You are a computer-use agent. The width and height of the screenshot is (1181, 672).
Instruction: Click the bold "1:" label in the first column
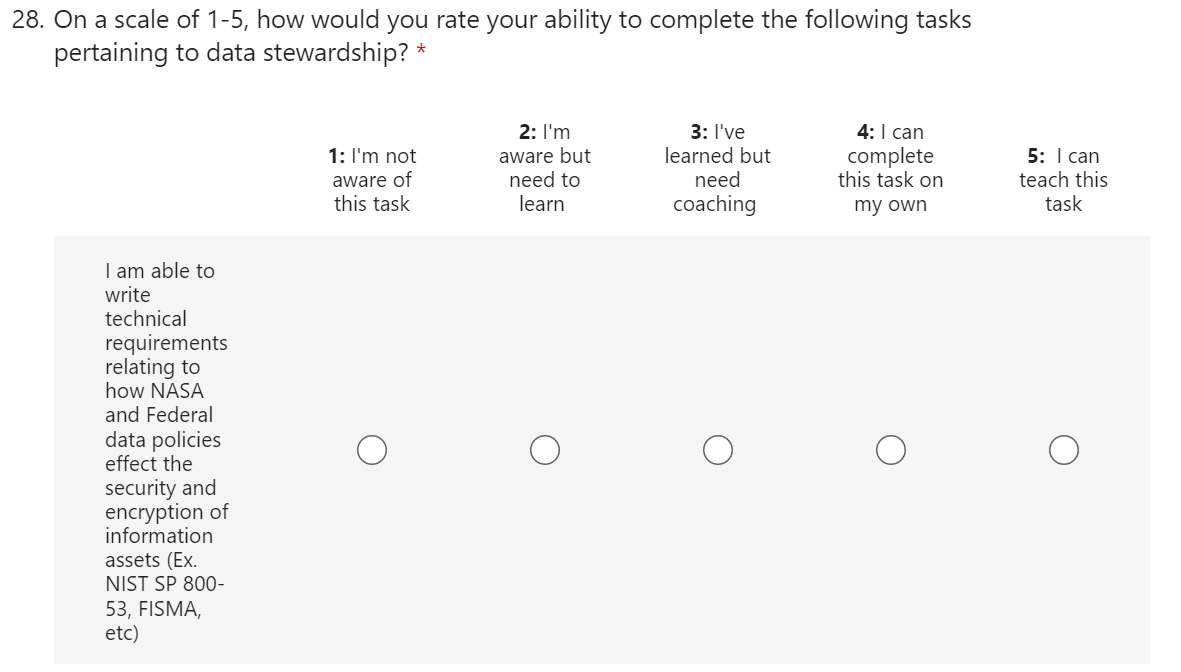click(337, 156)
